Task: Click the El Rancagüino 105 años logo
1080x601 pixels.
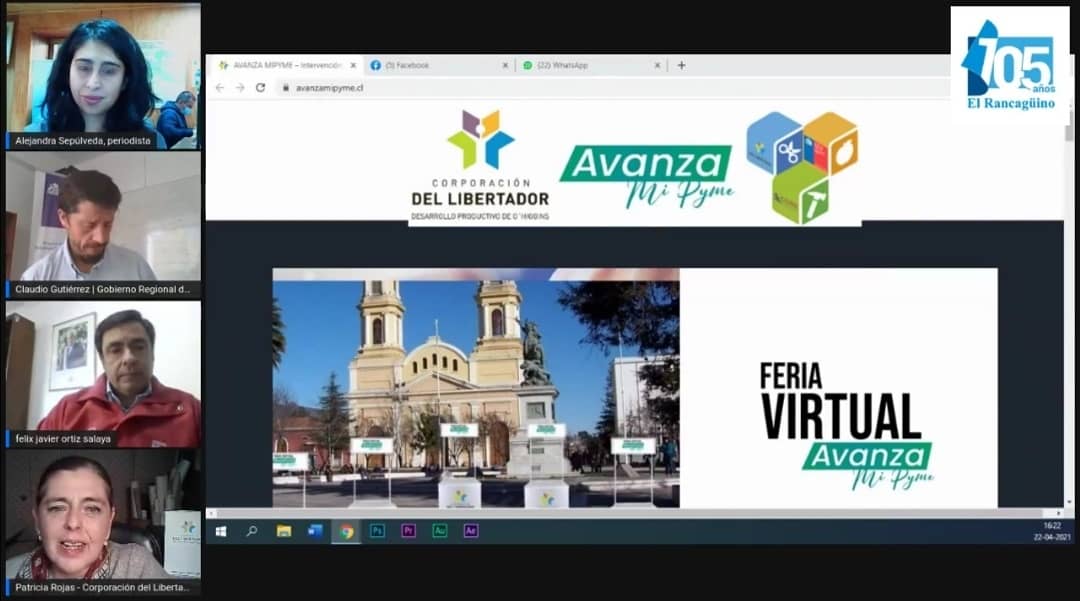Action: pyautogui.click(x=1010, y=65)
